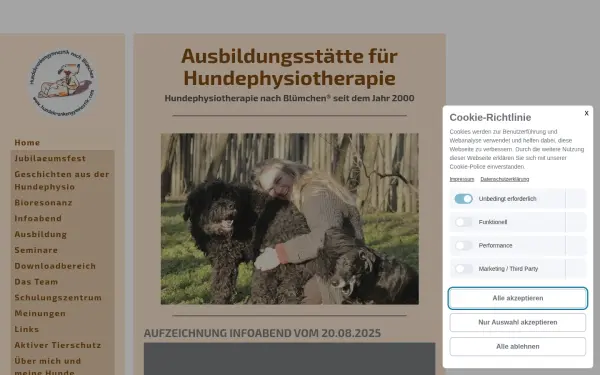Click Aufzeichnung Infoabend vom 20.08.2025 heading
600x375 pixels.
262,333
